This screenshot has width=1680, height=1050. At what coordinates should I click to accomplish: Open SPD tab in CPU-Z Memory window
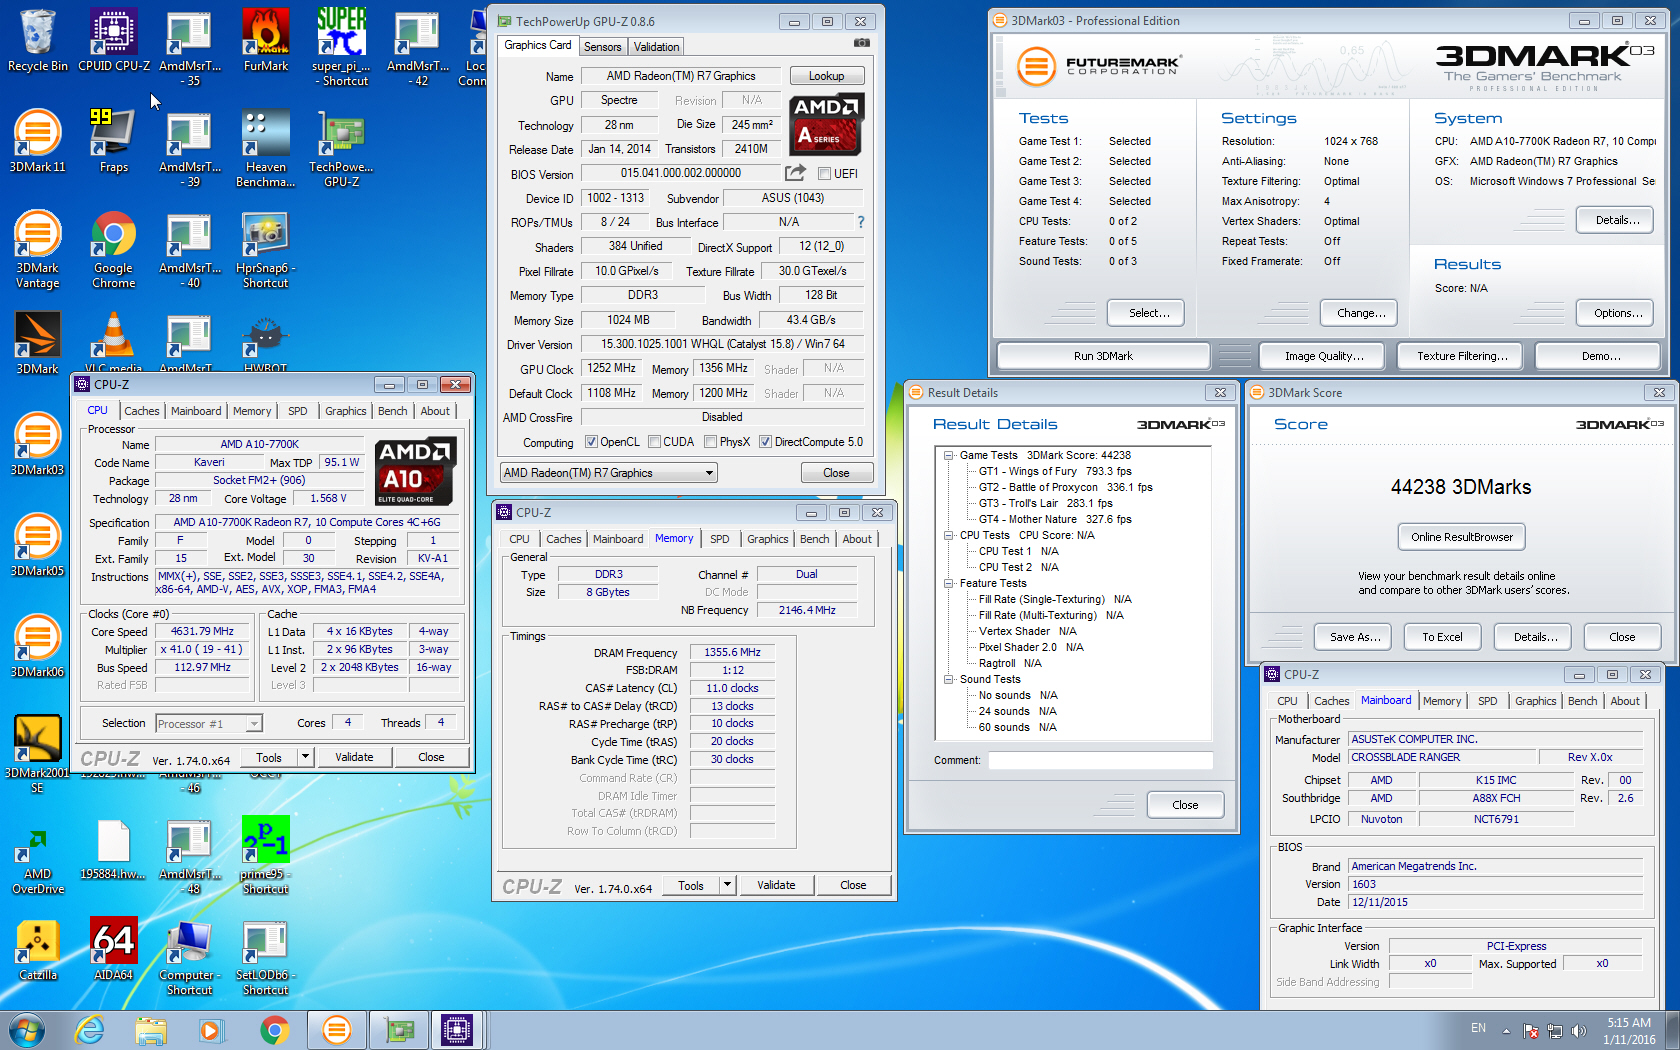point(720,539)
